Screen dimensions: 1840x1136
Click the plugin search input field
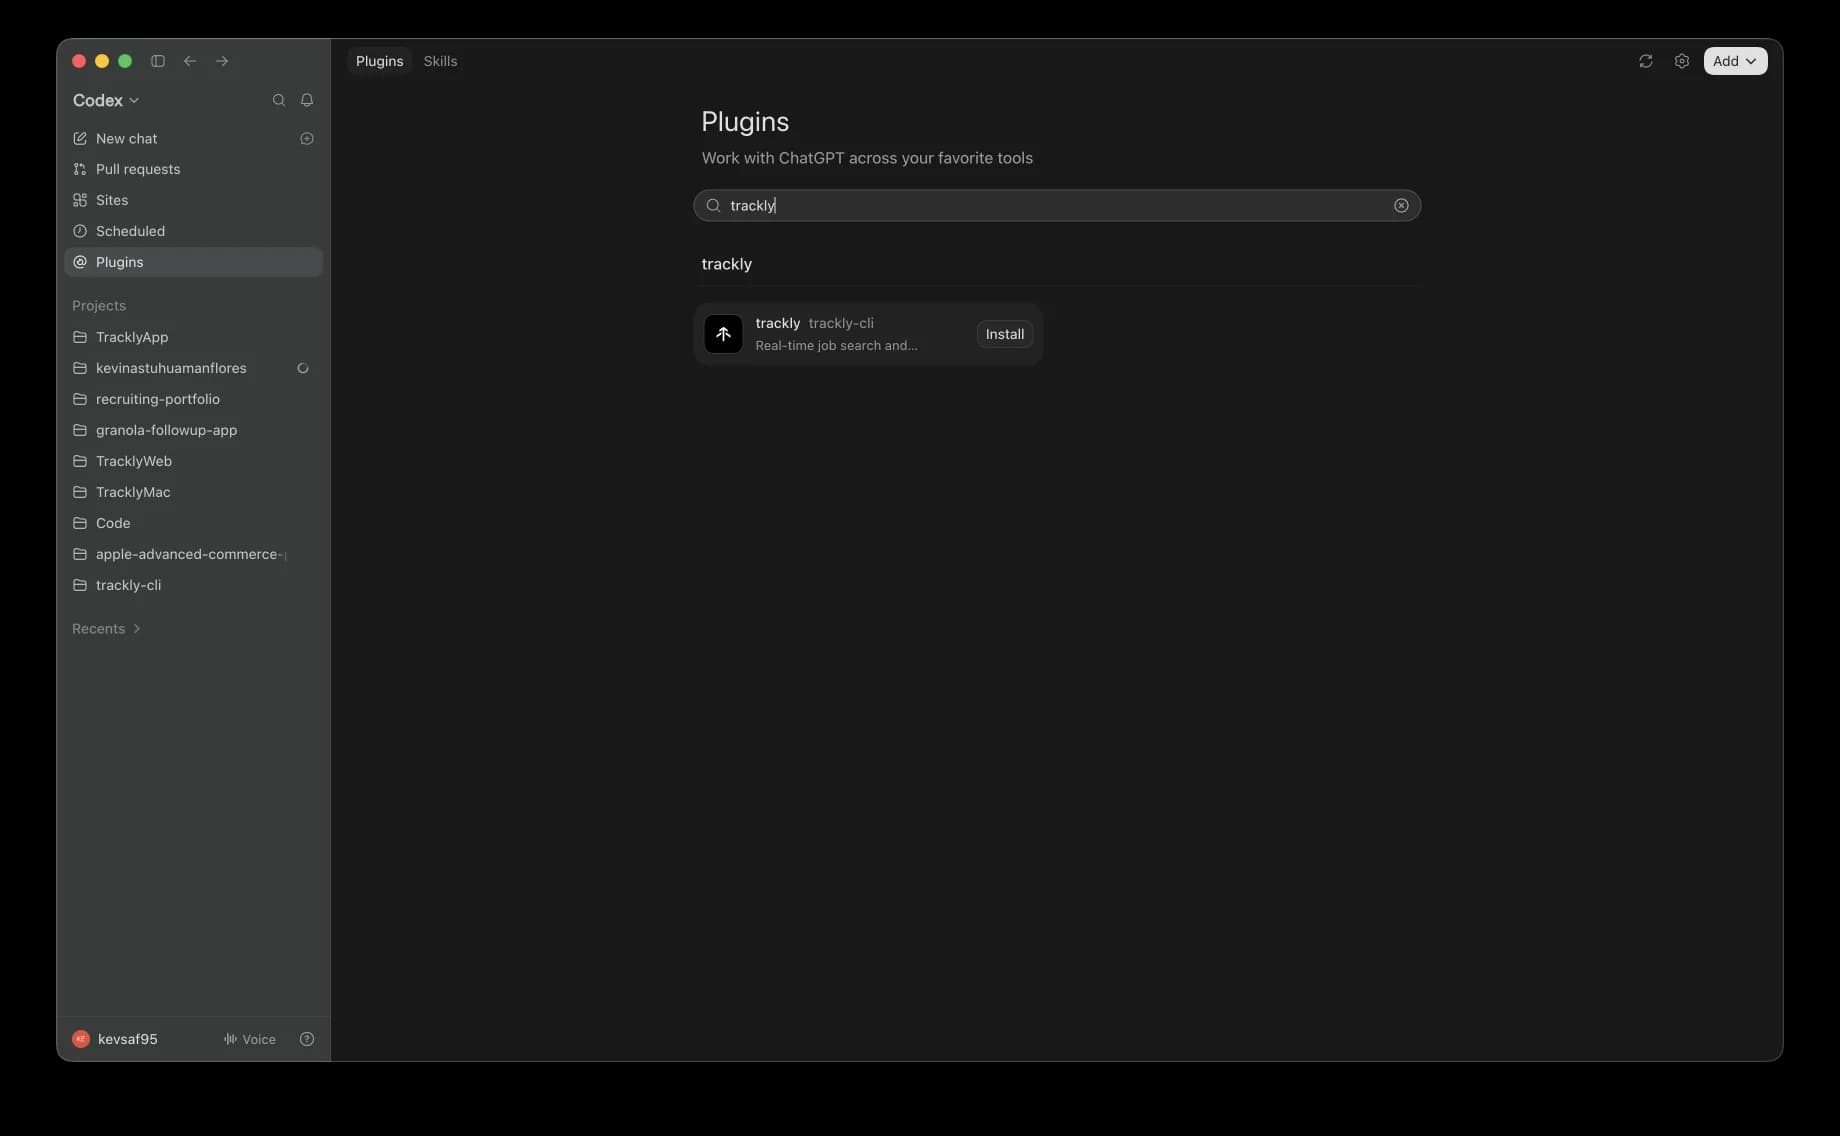[1057, 205]
